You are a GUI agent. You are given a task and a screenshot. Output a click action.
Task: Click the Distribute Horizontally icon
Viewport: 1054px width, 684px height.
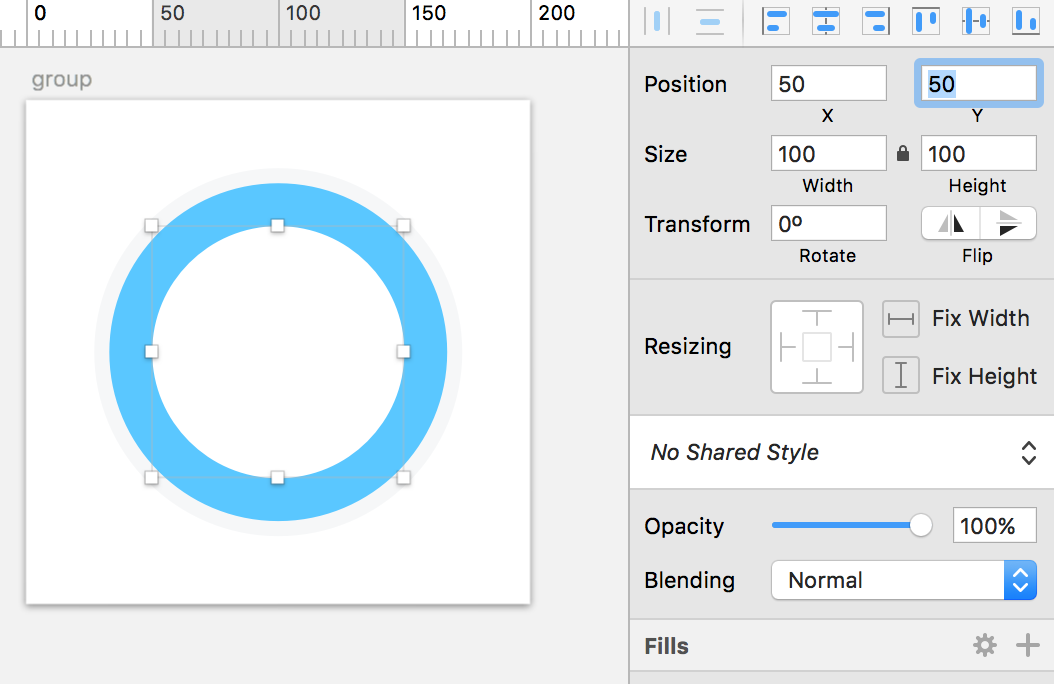(657, 21)
